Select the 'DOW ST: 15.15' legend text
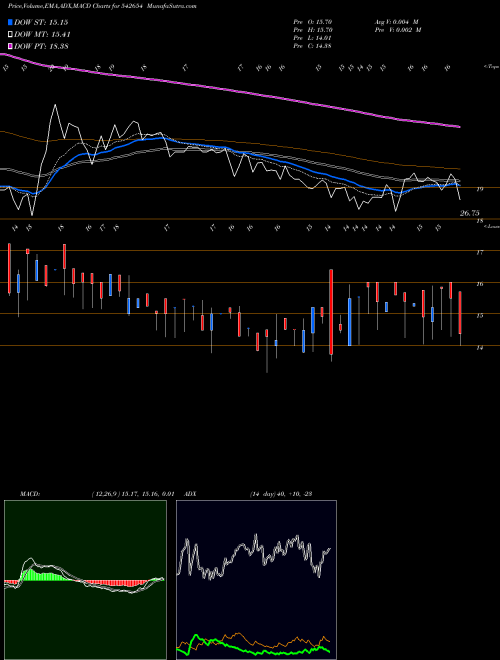 pyautogui.click(x=41, y=22)
